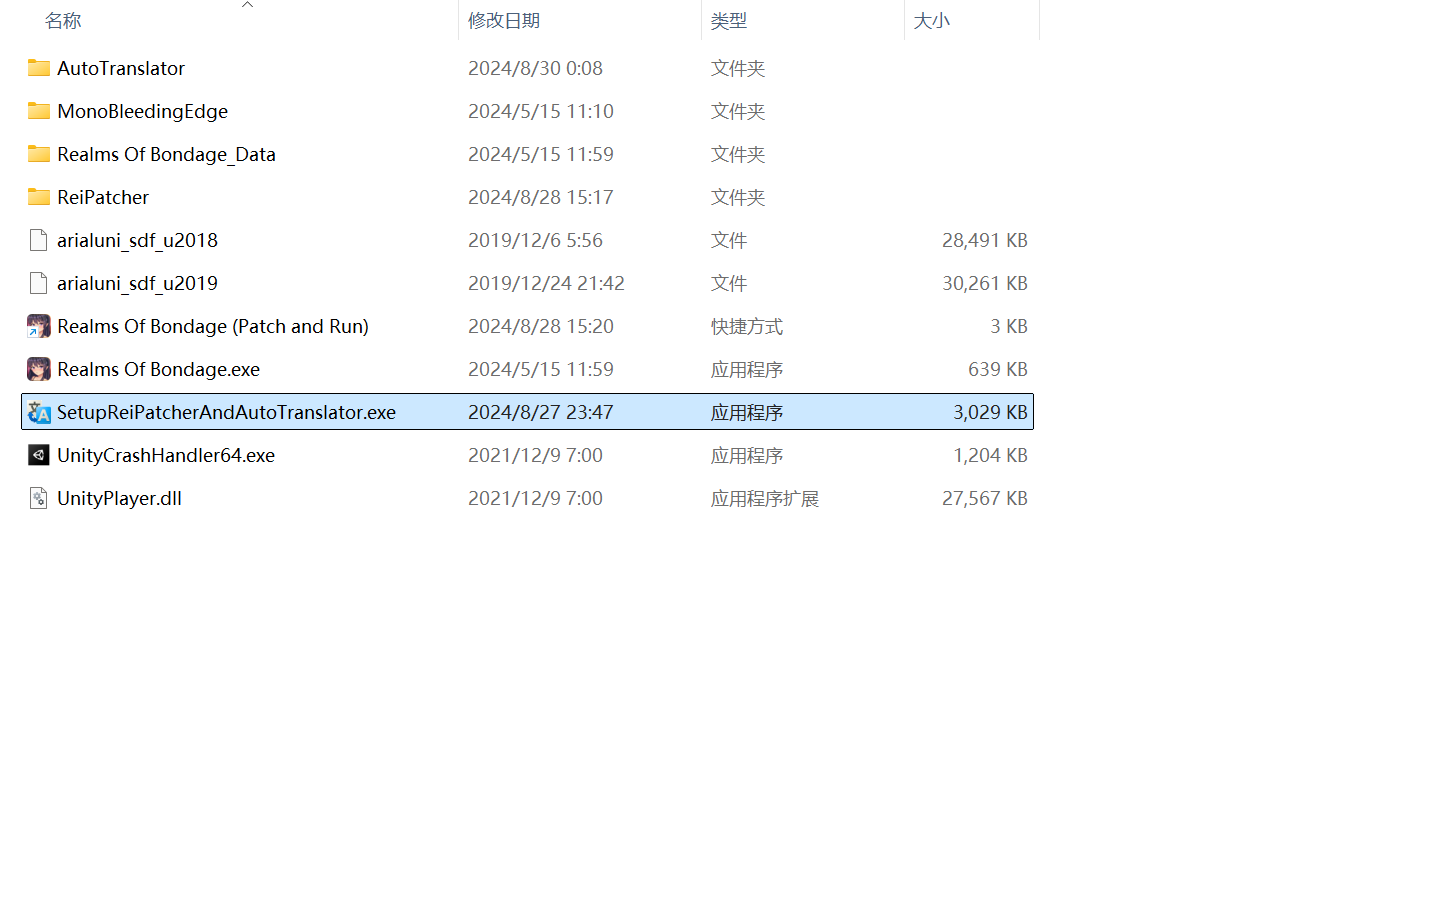
Task: Sort by the 修改日期 column header
Action: click(x=504, y=21)
